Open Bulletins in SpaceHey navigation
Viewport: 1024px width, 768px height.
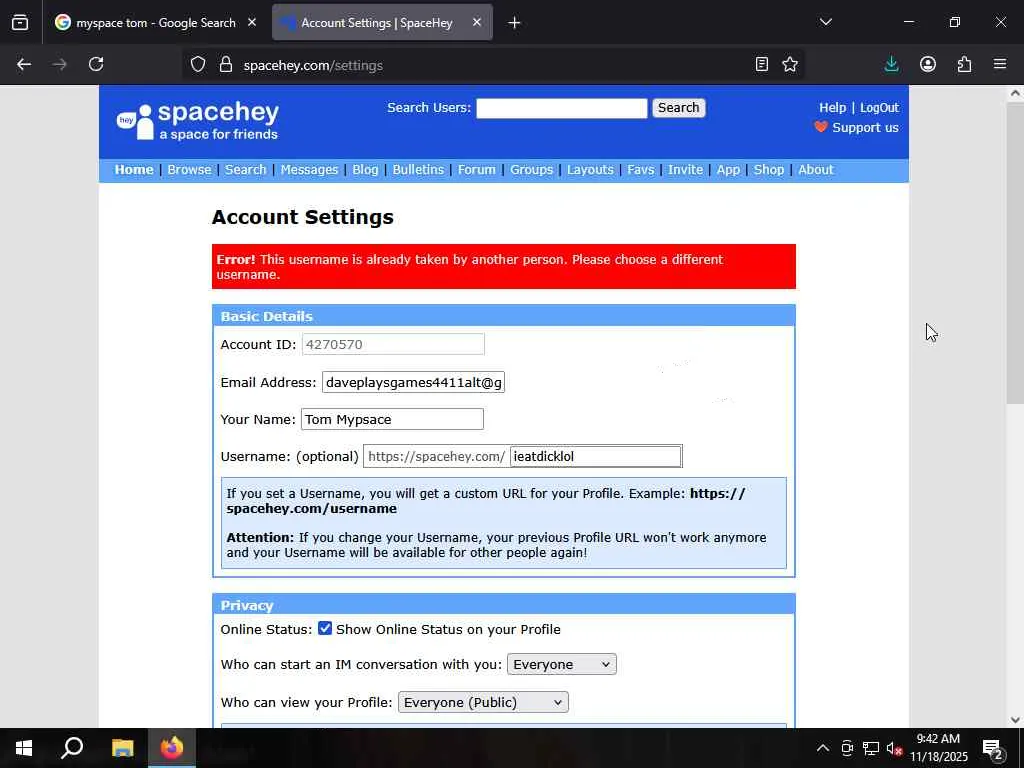pyautogui.click(x=418, y=170)
